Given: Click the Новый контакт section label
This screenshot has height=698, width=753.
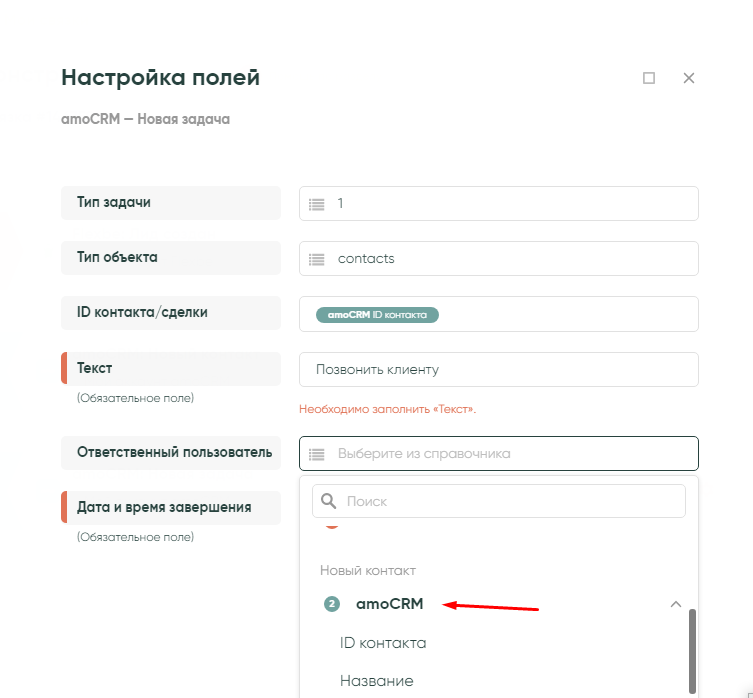Looking at the screenshot, I should 367,570.
